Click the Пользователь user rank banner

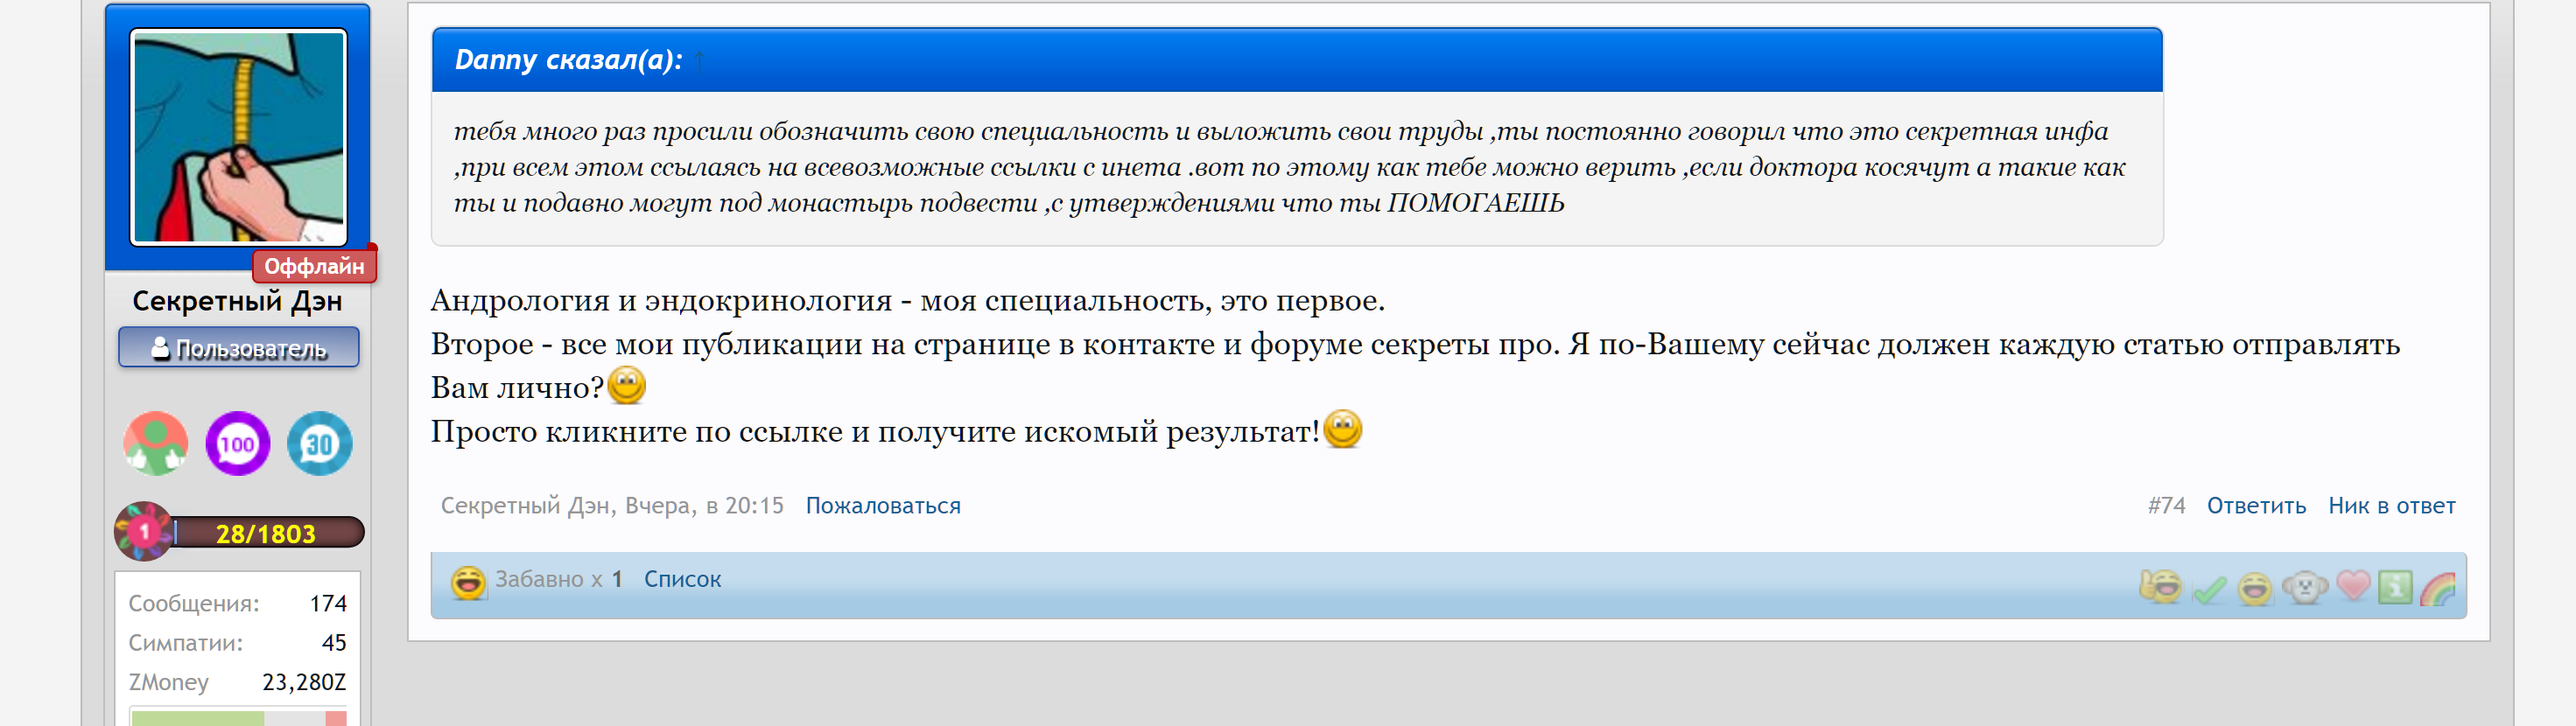(x=238, y=348)
